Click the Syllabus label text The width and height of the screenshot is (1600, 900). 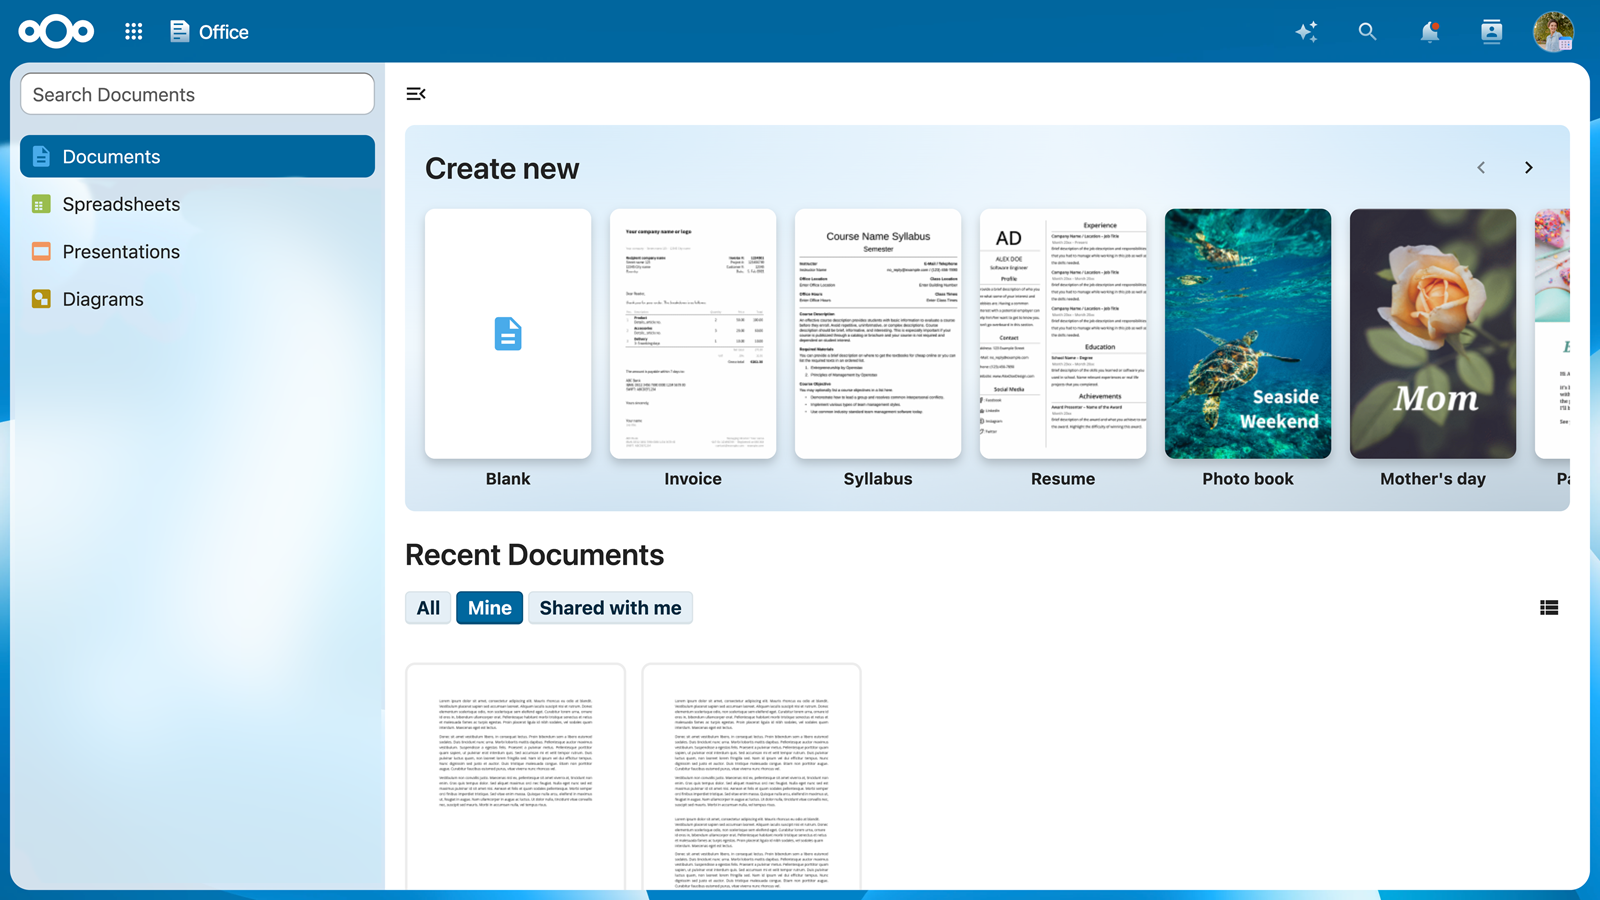(x=878, y=479)
